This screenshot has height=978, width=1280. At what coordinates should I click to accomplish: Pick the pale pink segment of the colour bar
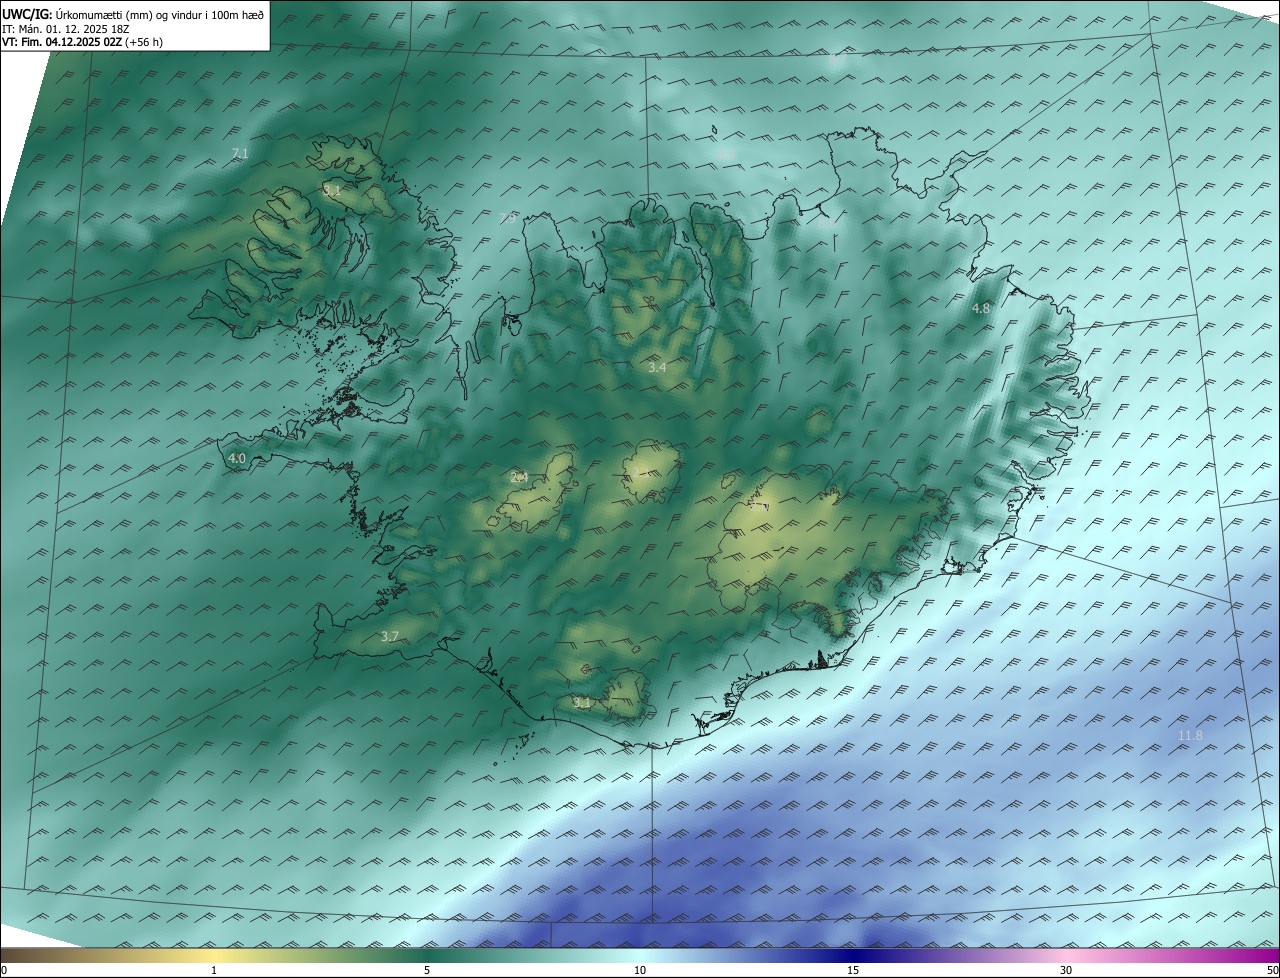(x=1066, y=956)
